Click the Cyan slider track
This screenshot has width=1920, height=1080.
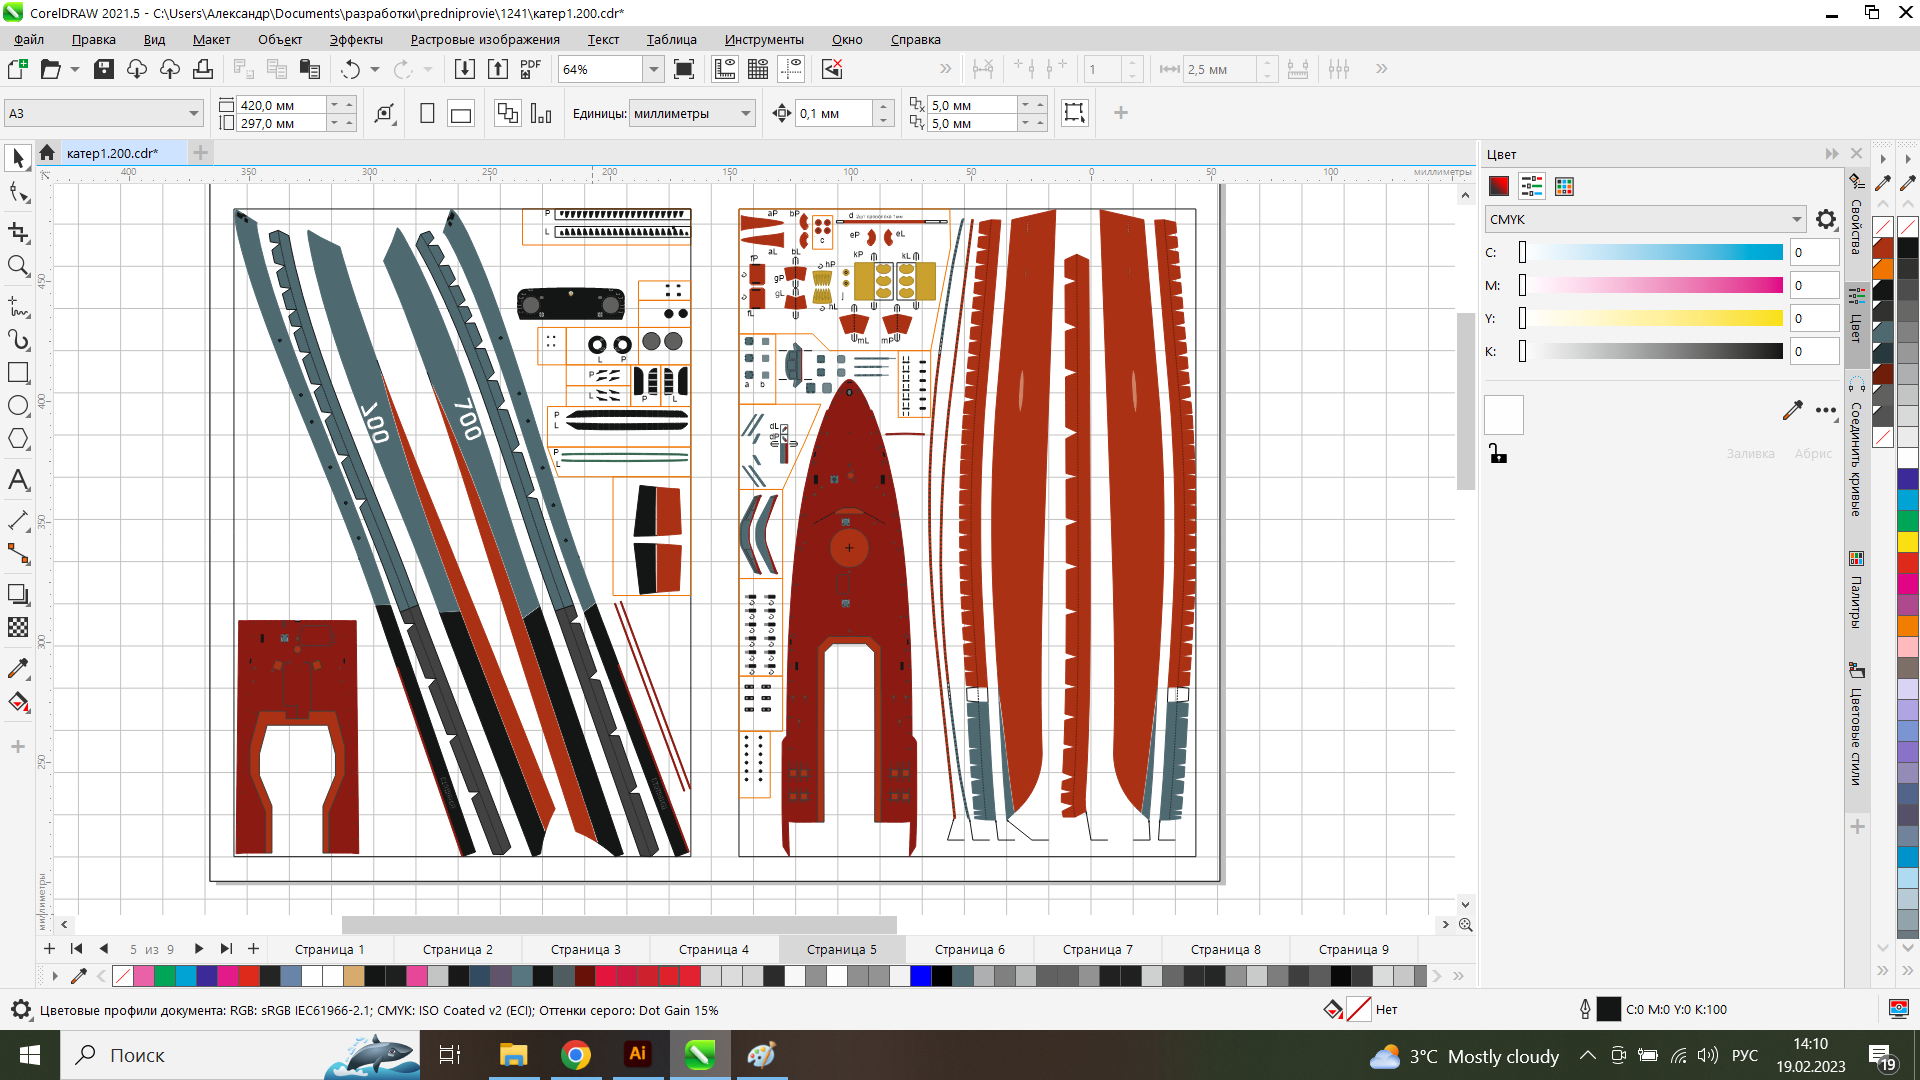tap(1652, 252)
